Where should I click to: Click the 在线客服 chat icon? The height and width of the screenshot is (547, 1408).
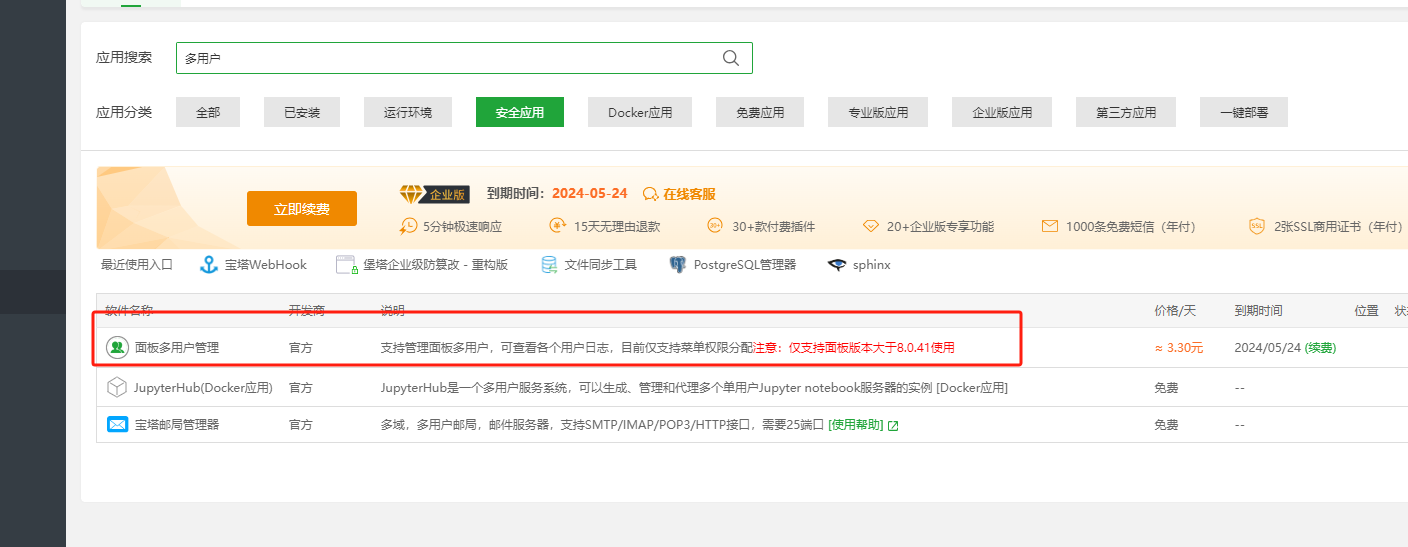(x=651, y=194)
